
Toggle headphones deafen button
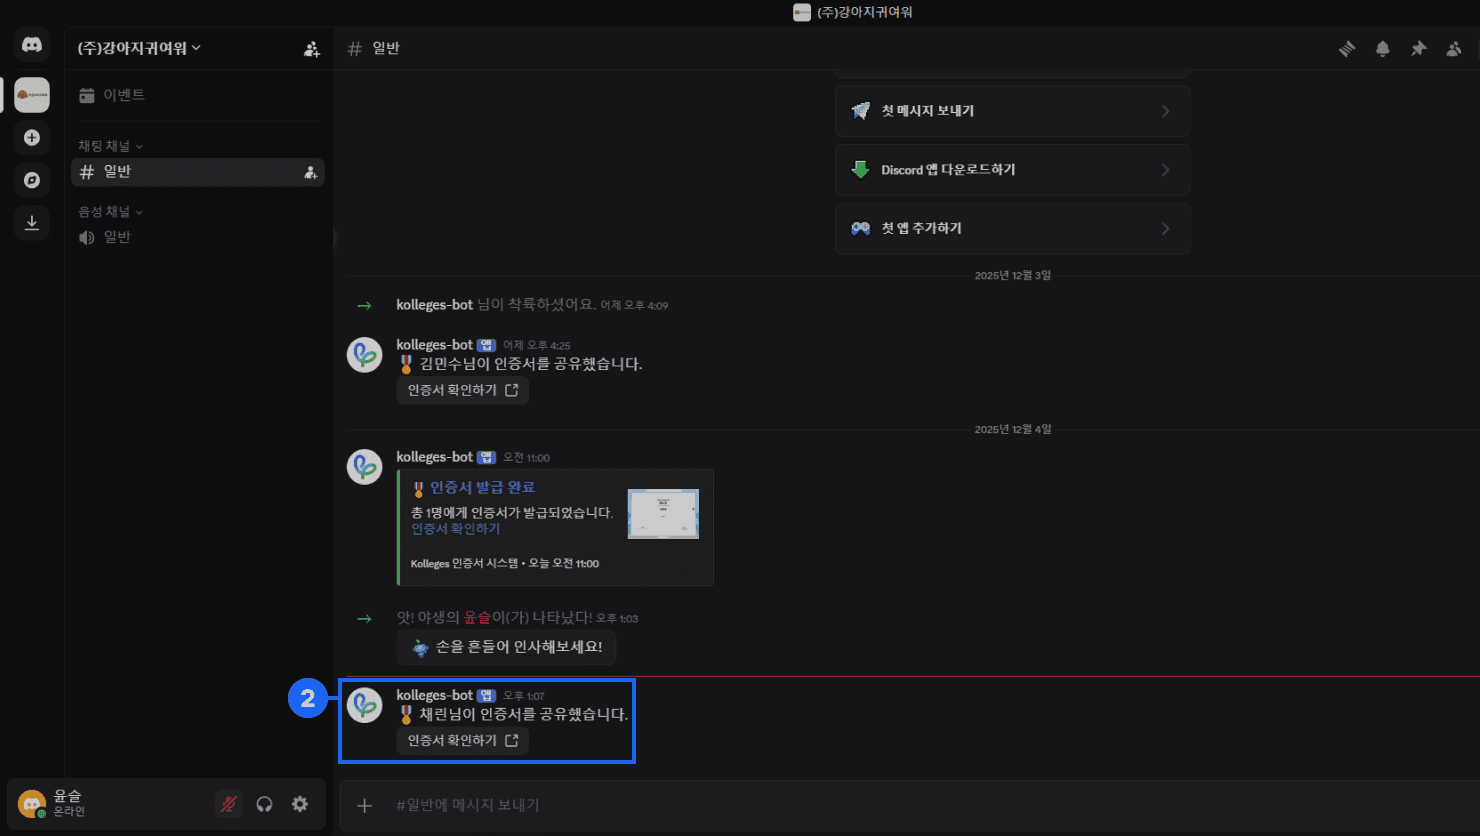click(x=264, y=804)
